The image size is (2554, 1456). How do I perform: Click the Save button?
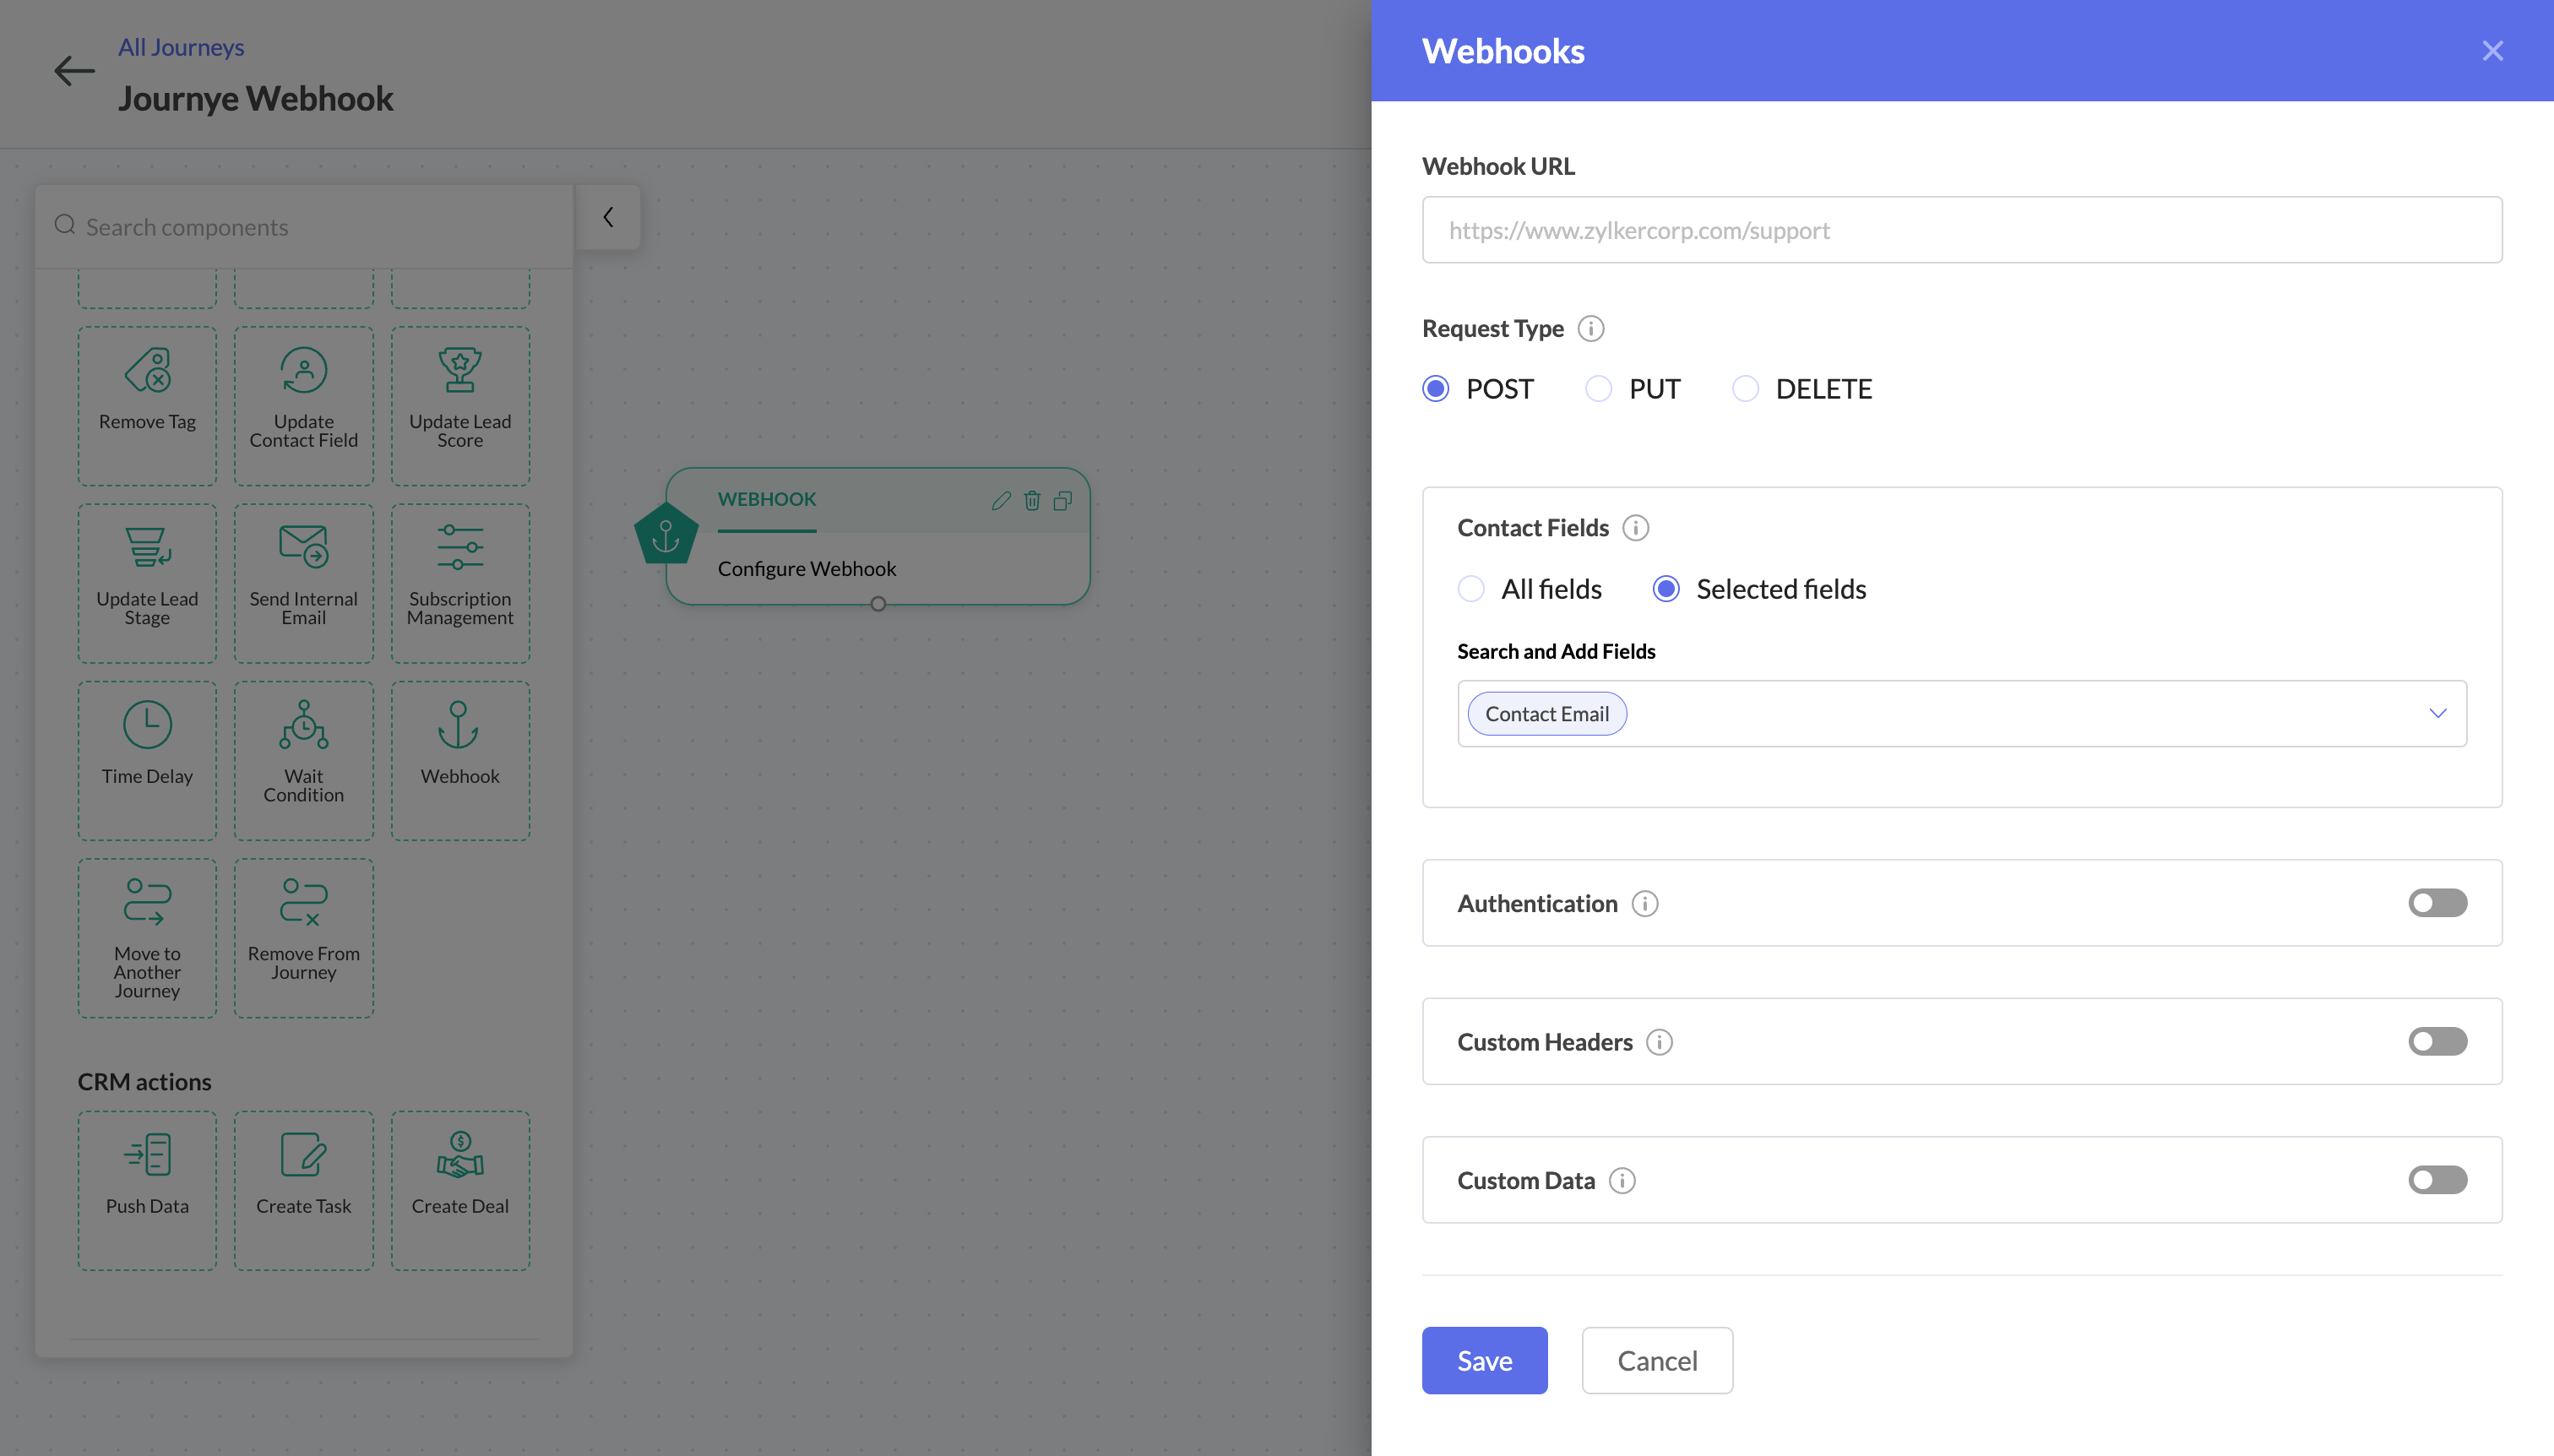coord(1484,1360)
